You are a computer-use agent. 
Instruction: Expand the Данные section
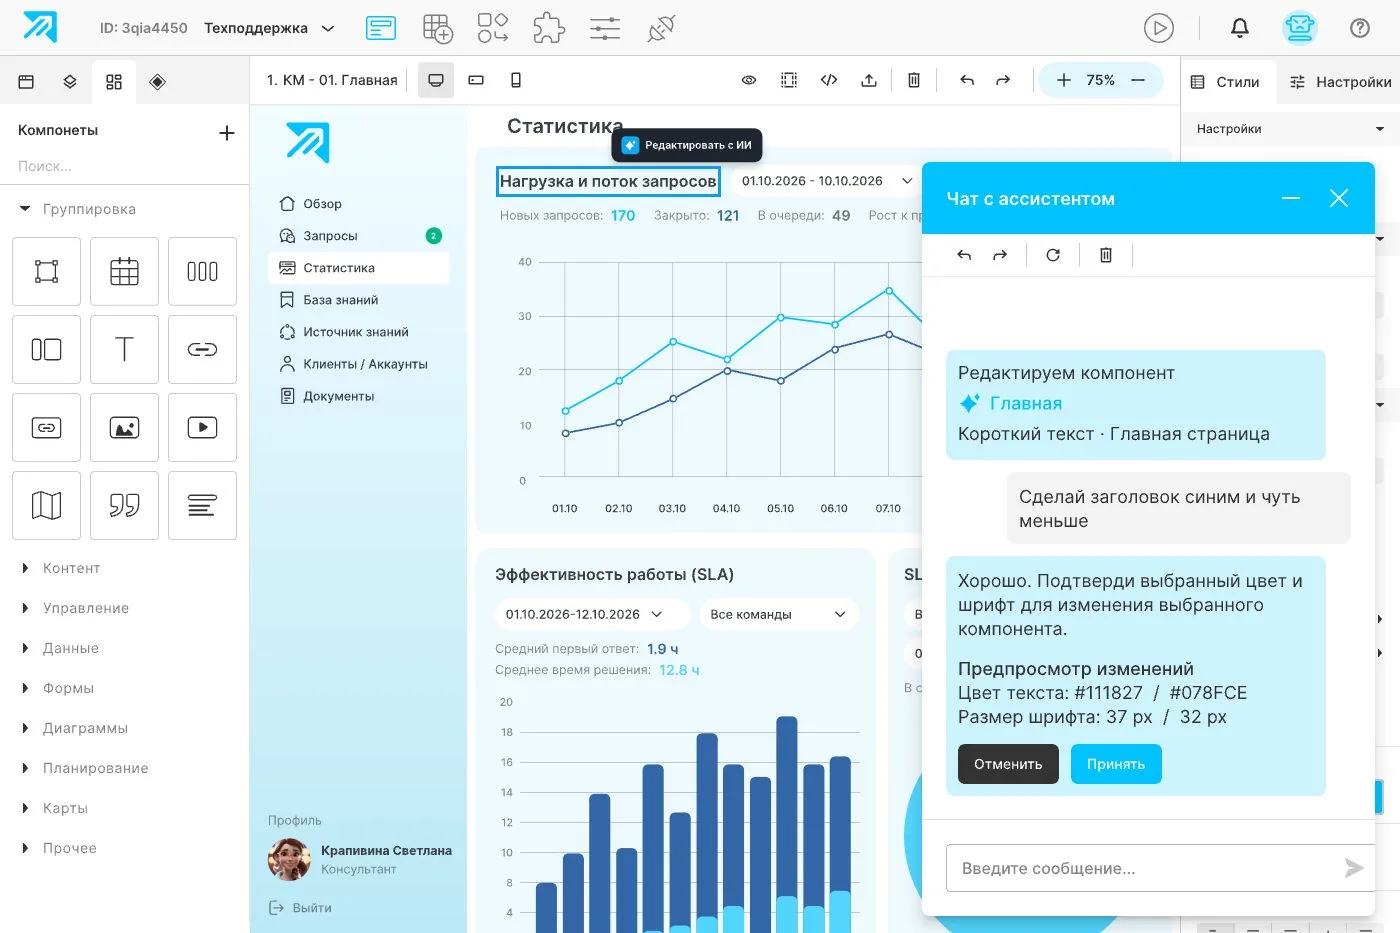click(x=61, y=648)
